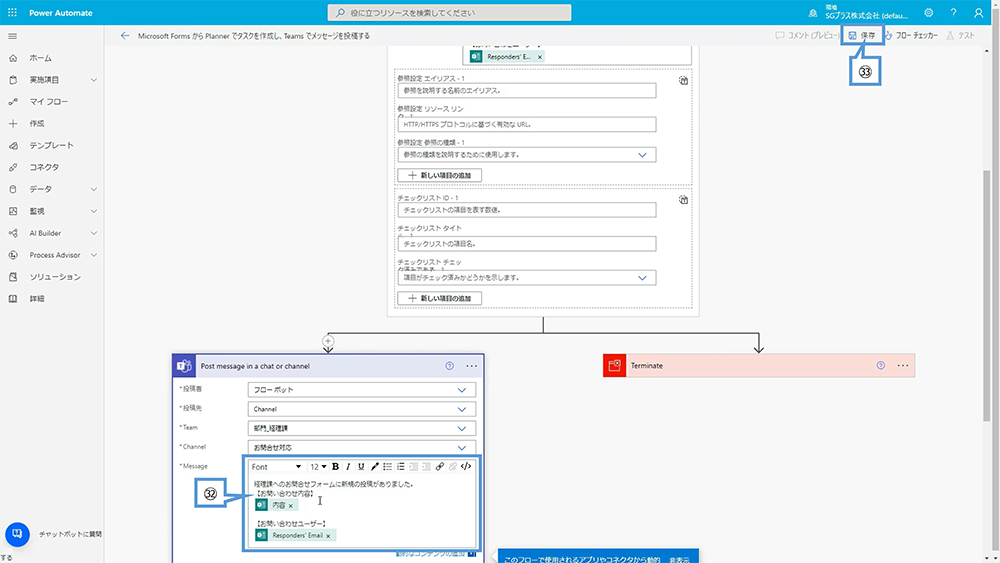
Task: Open help for Terminate action
Action: tap(881, 365)
